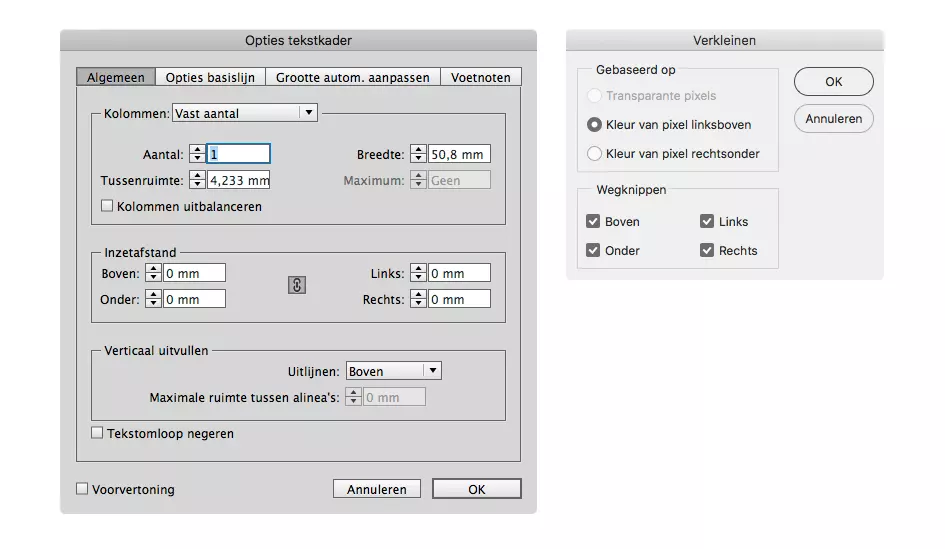Click the Links inset stepper arrows
The height and width of the screenshot is (549, 945).
[418, 273]
